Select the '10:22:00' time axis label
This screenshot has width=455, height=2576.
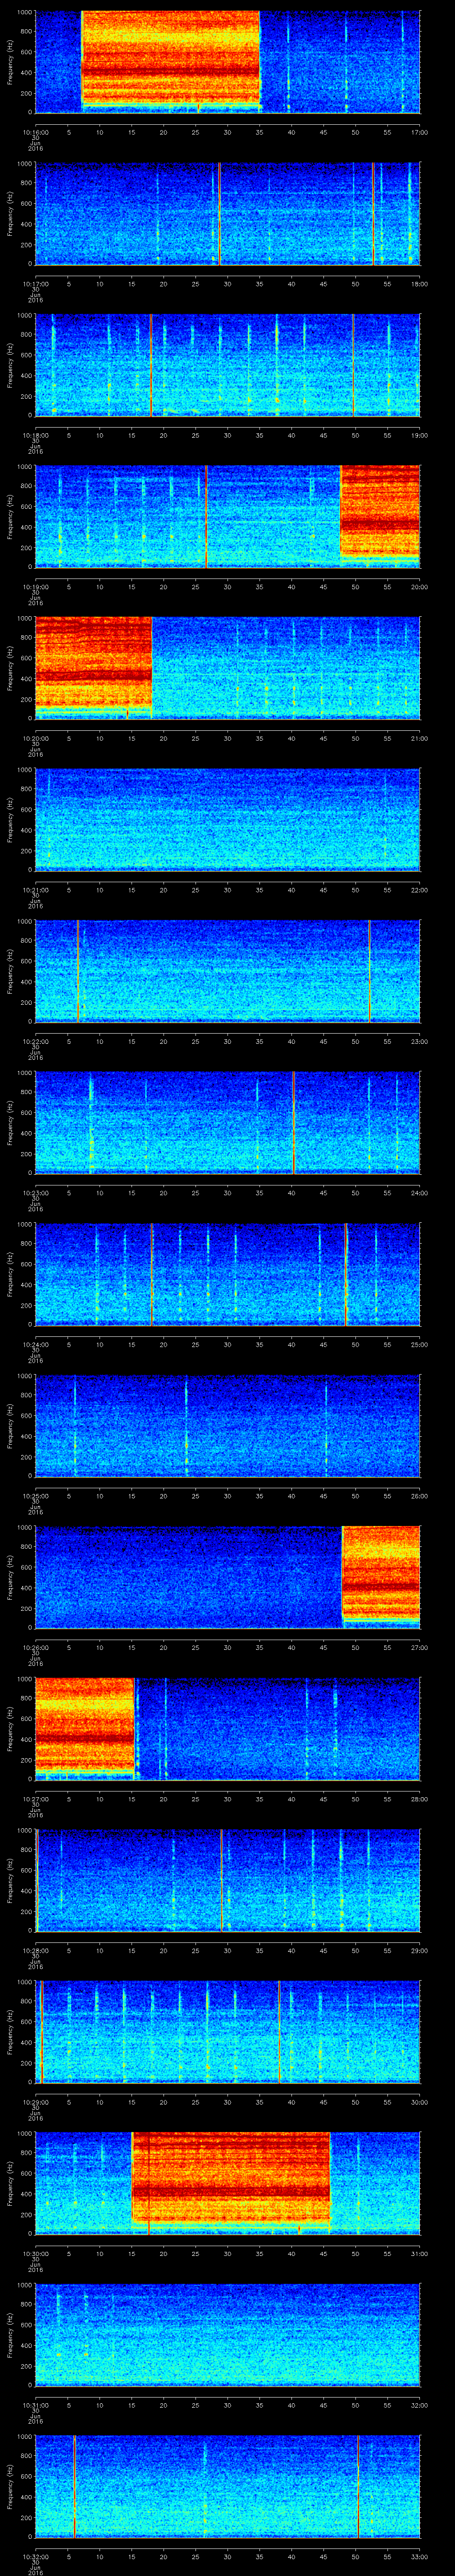tap(35, 1041)
